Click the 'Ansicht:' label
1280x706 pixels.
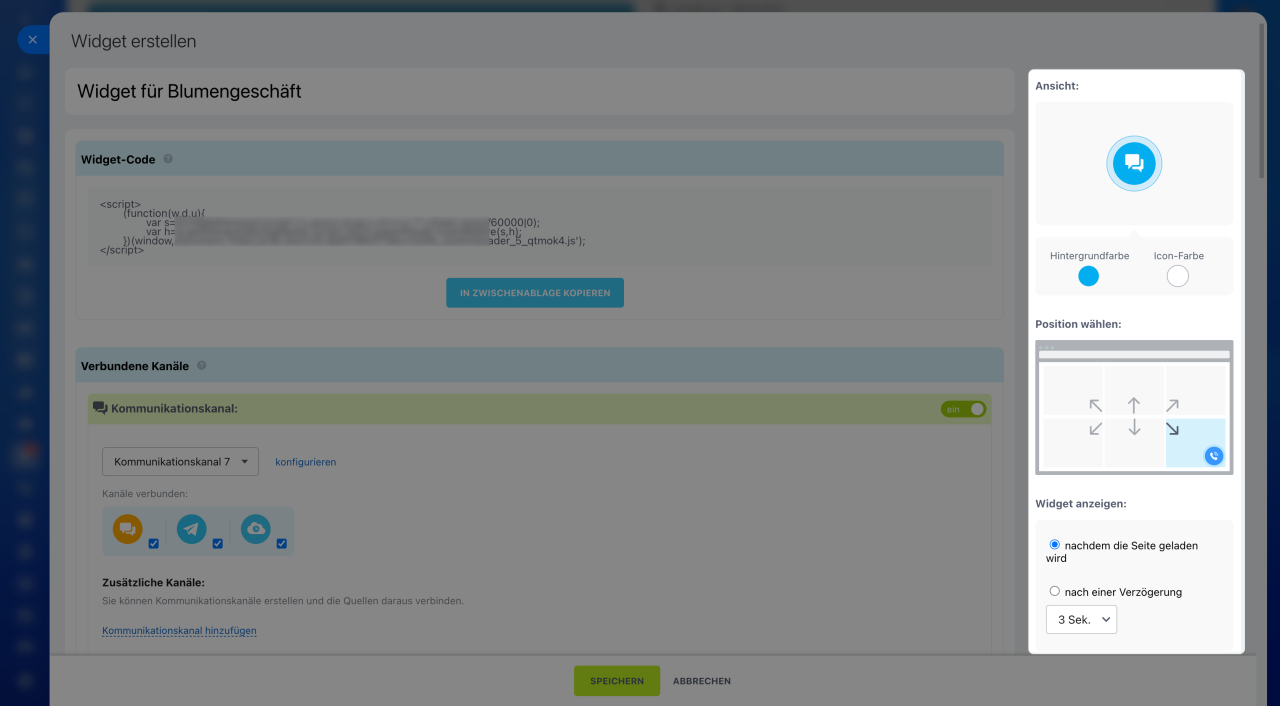tap(1057, 86)
